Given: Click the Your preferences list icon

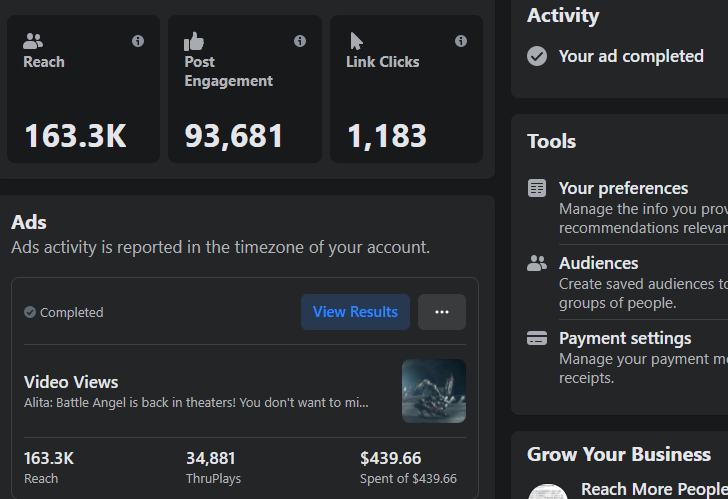Looking at the screenshot, I should coord(537,188).
